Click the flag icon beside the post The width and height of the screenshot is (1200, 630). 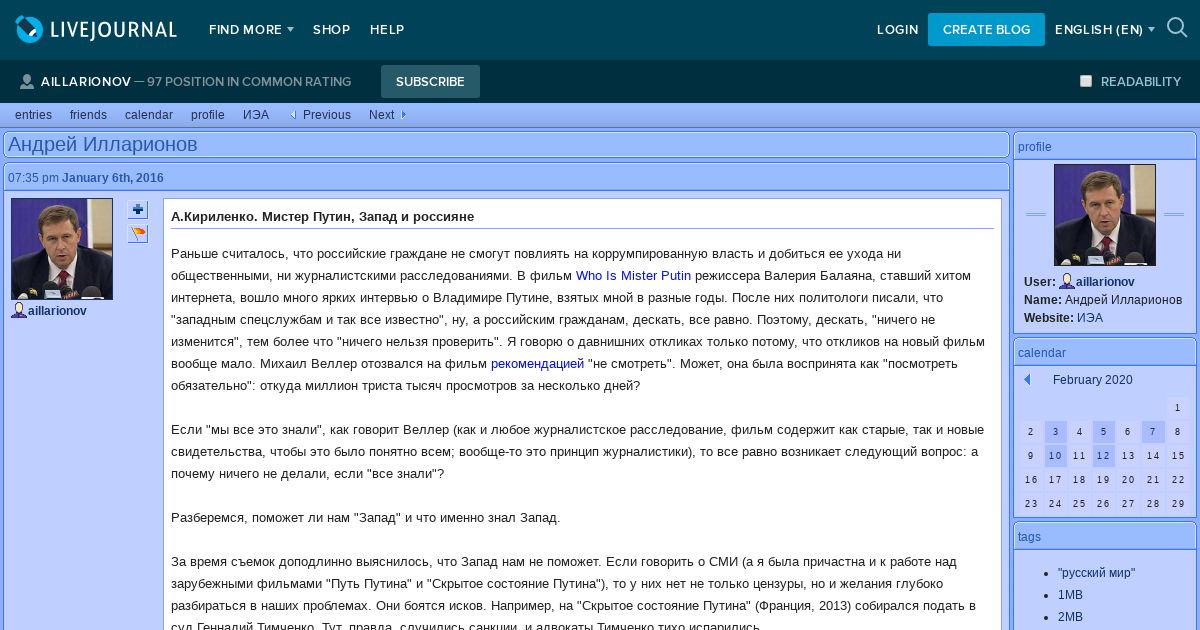[x=138, y=234]
